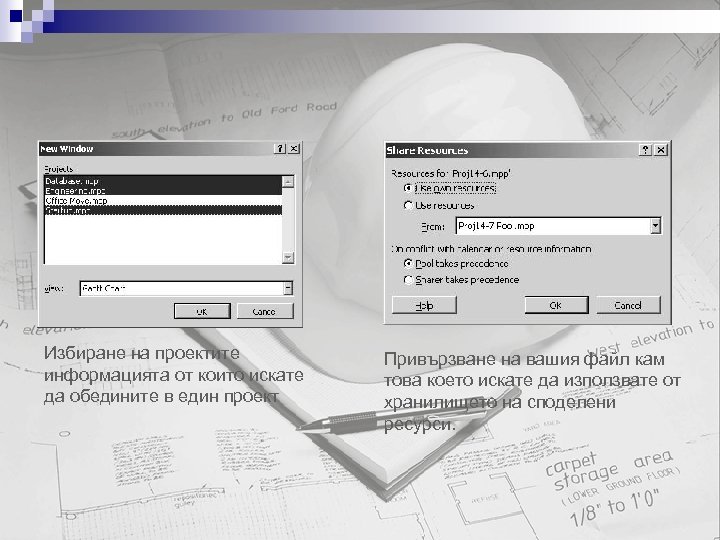Click Cancel in Share Resources dialog
The image size is (720, 540).
pos(628,305)
